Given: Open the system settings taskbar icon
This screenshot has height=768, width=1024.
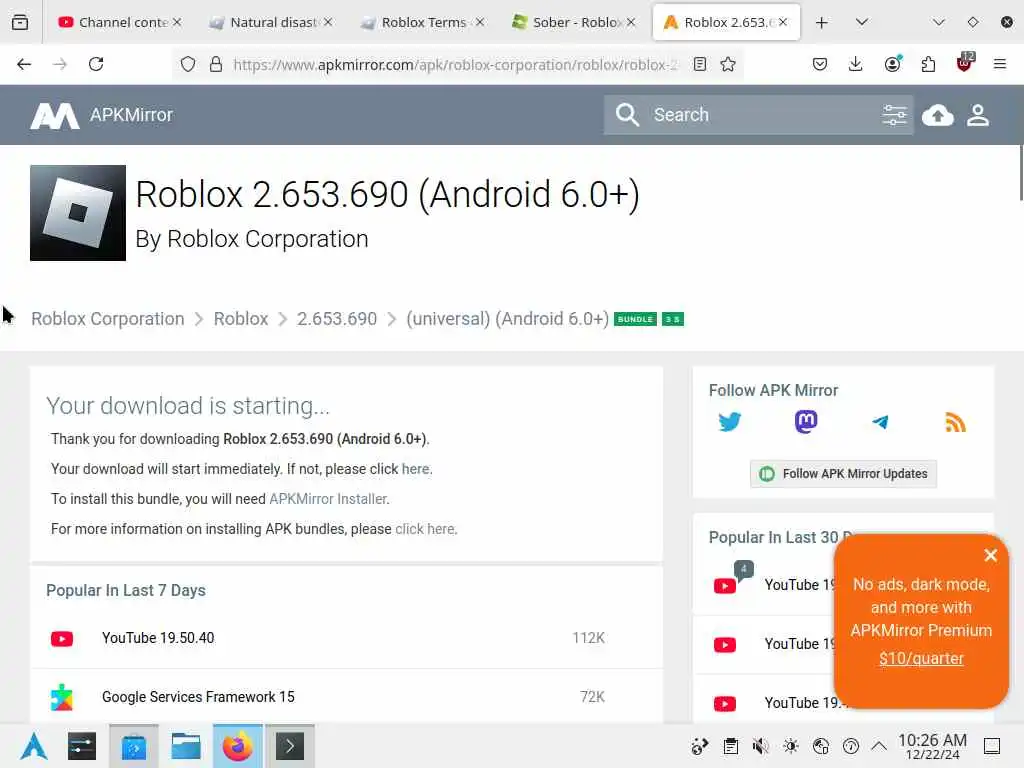Looking at the screenshot, I should [82, 746].
